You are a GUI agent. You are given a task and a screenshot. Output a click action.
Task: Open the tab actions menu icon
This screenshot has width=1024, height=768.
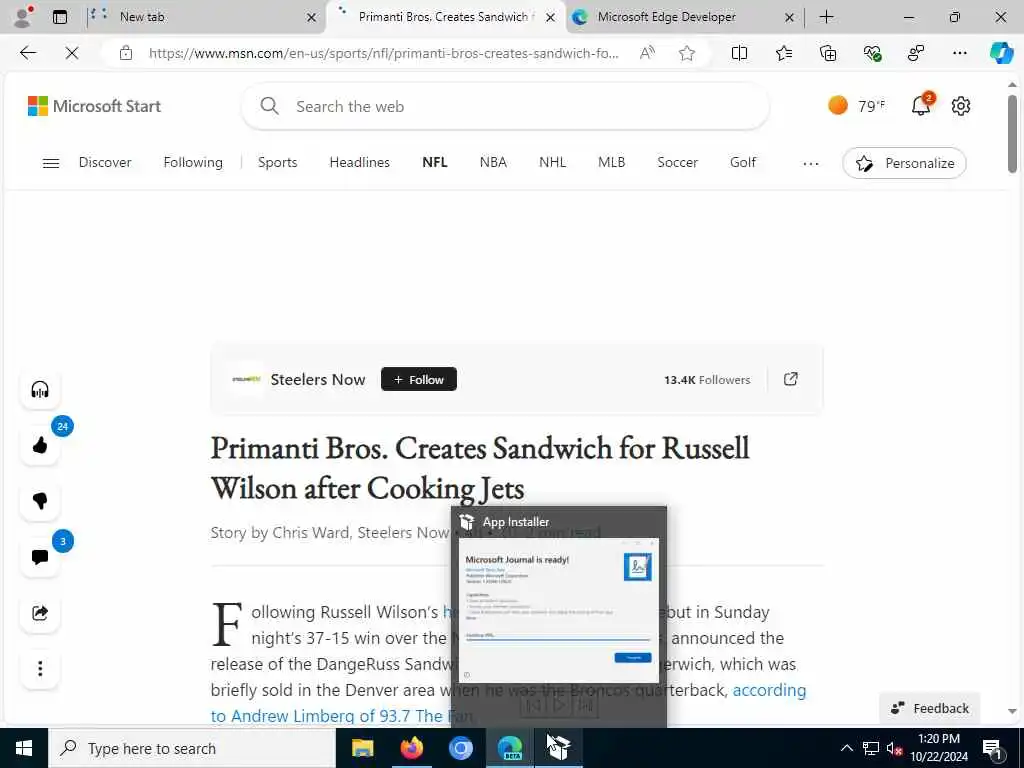59,17
